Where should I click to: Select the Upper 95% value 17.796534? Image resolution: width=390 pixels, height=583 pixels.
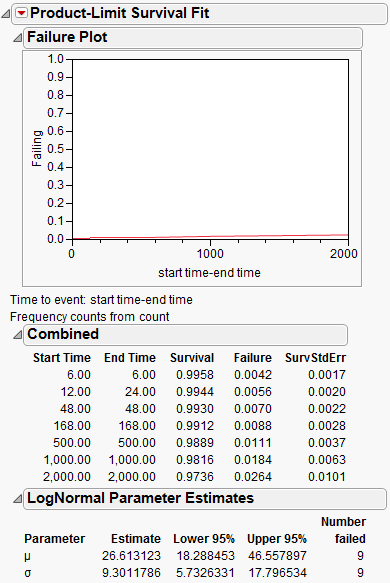click(277, 573)
